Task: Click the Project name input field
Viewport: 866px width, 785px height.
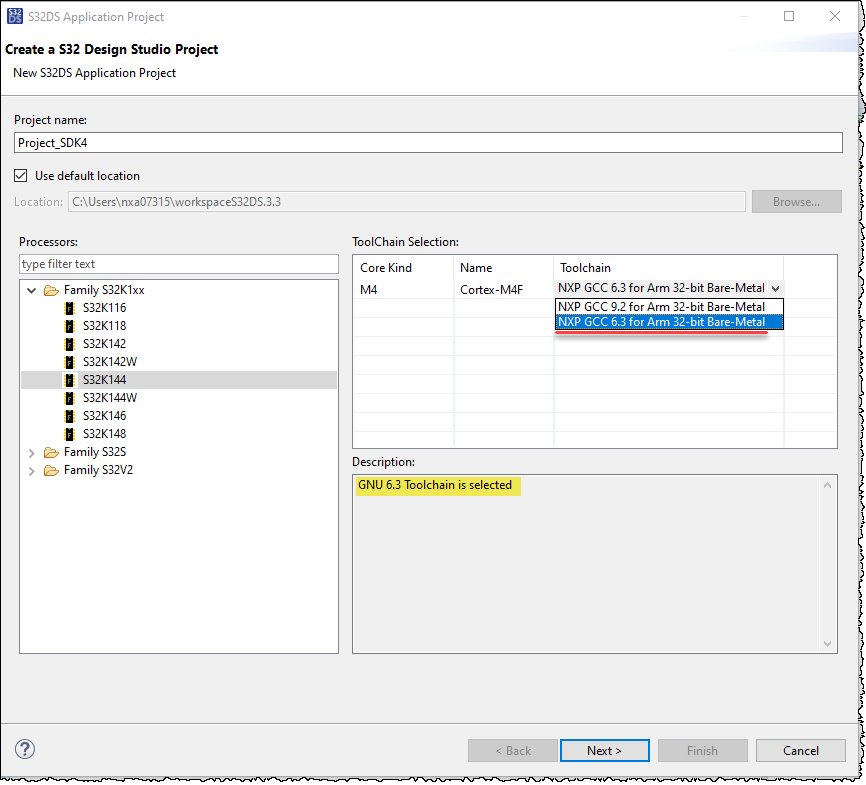Action: tap(428, 143)
